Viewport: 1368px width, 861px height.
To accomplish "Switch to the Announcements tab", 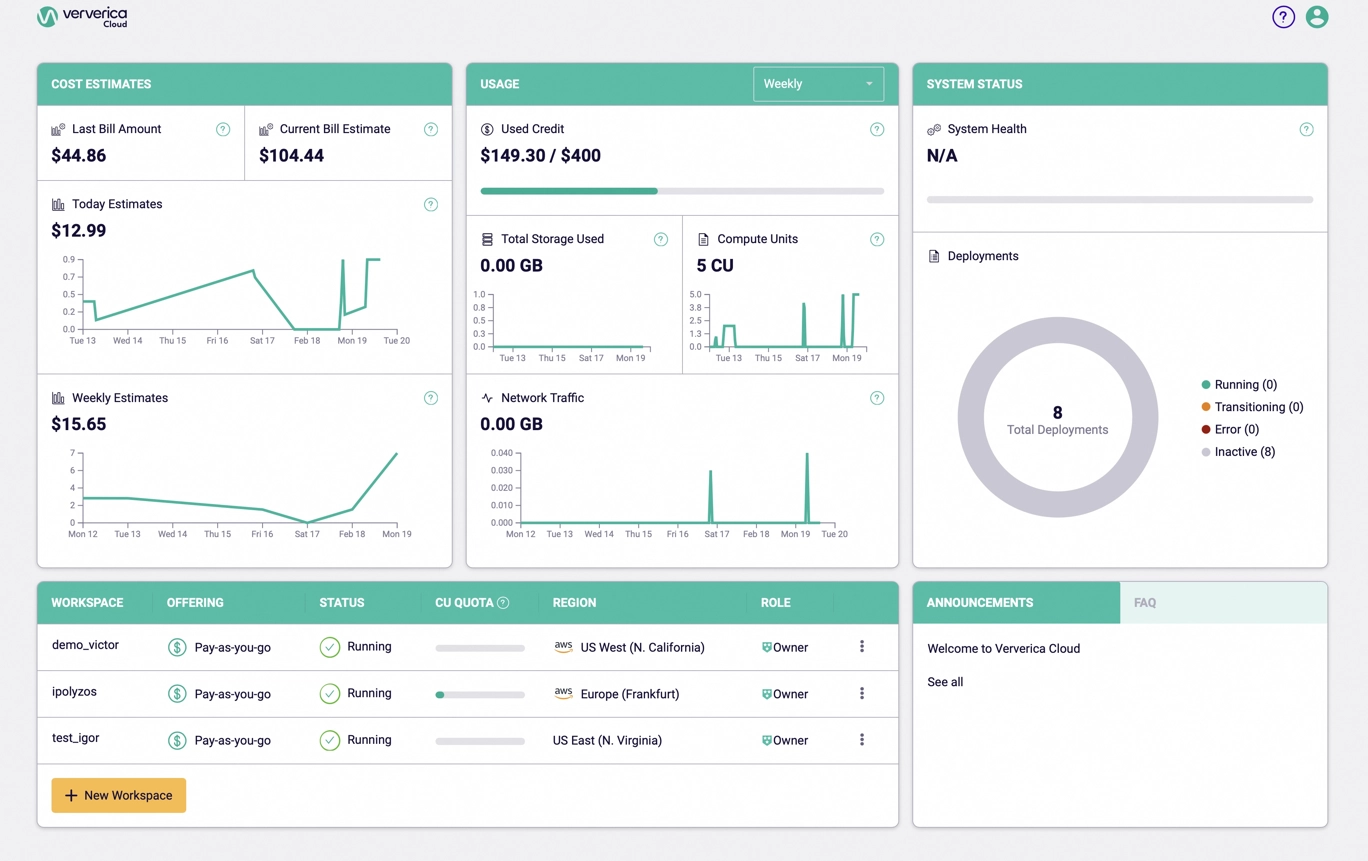I will (1016, 603).
